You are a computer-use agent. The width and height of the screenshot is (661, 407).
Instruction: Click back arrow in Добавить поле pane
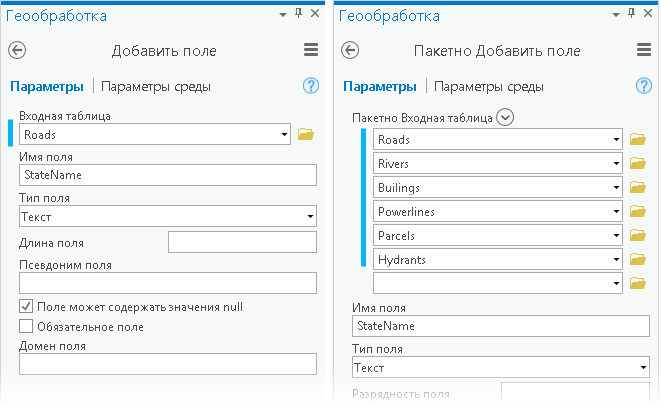17,51
